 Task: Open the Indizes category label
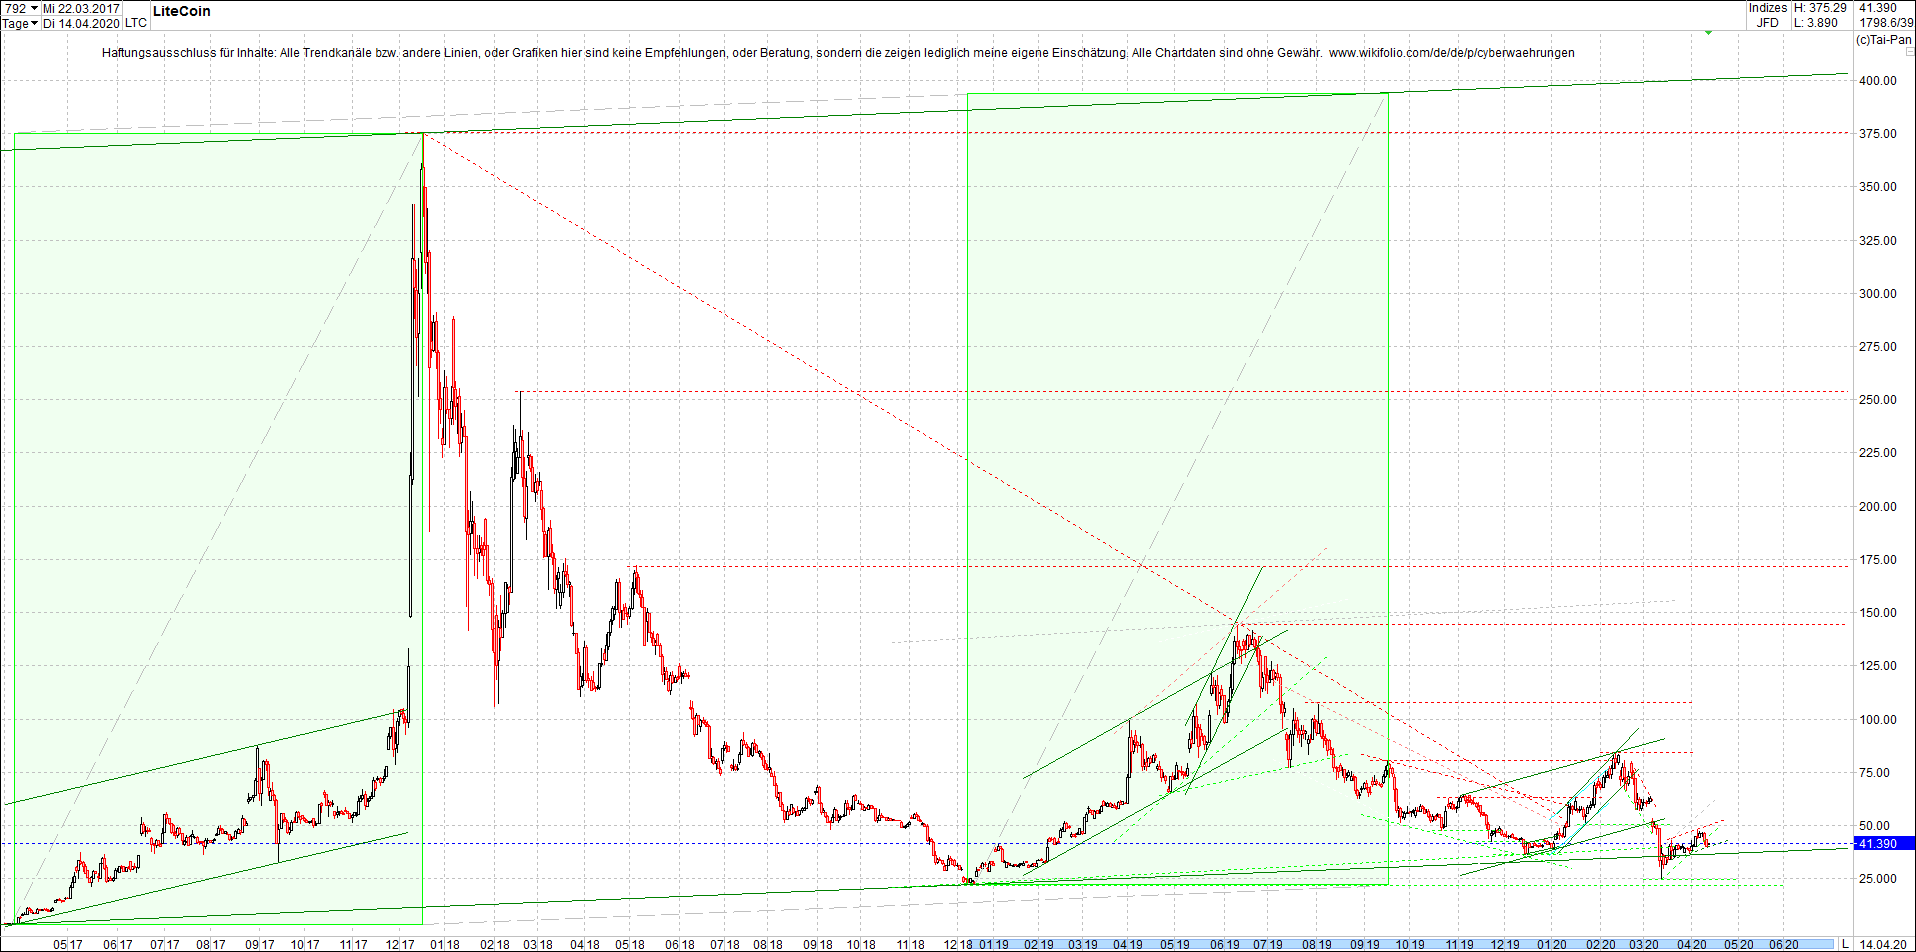coord(1766,8)
